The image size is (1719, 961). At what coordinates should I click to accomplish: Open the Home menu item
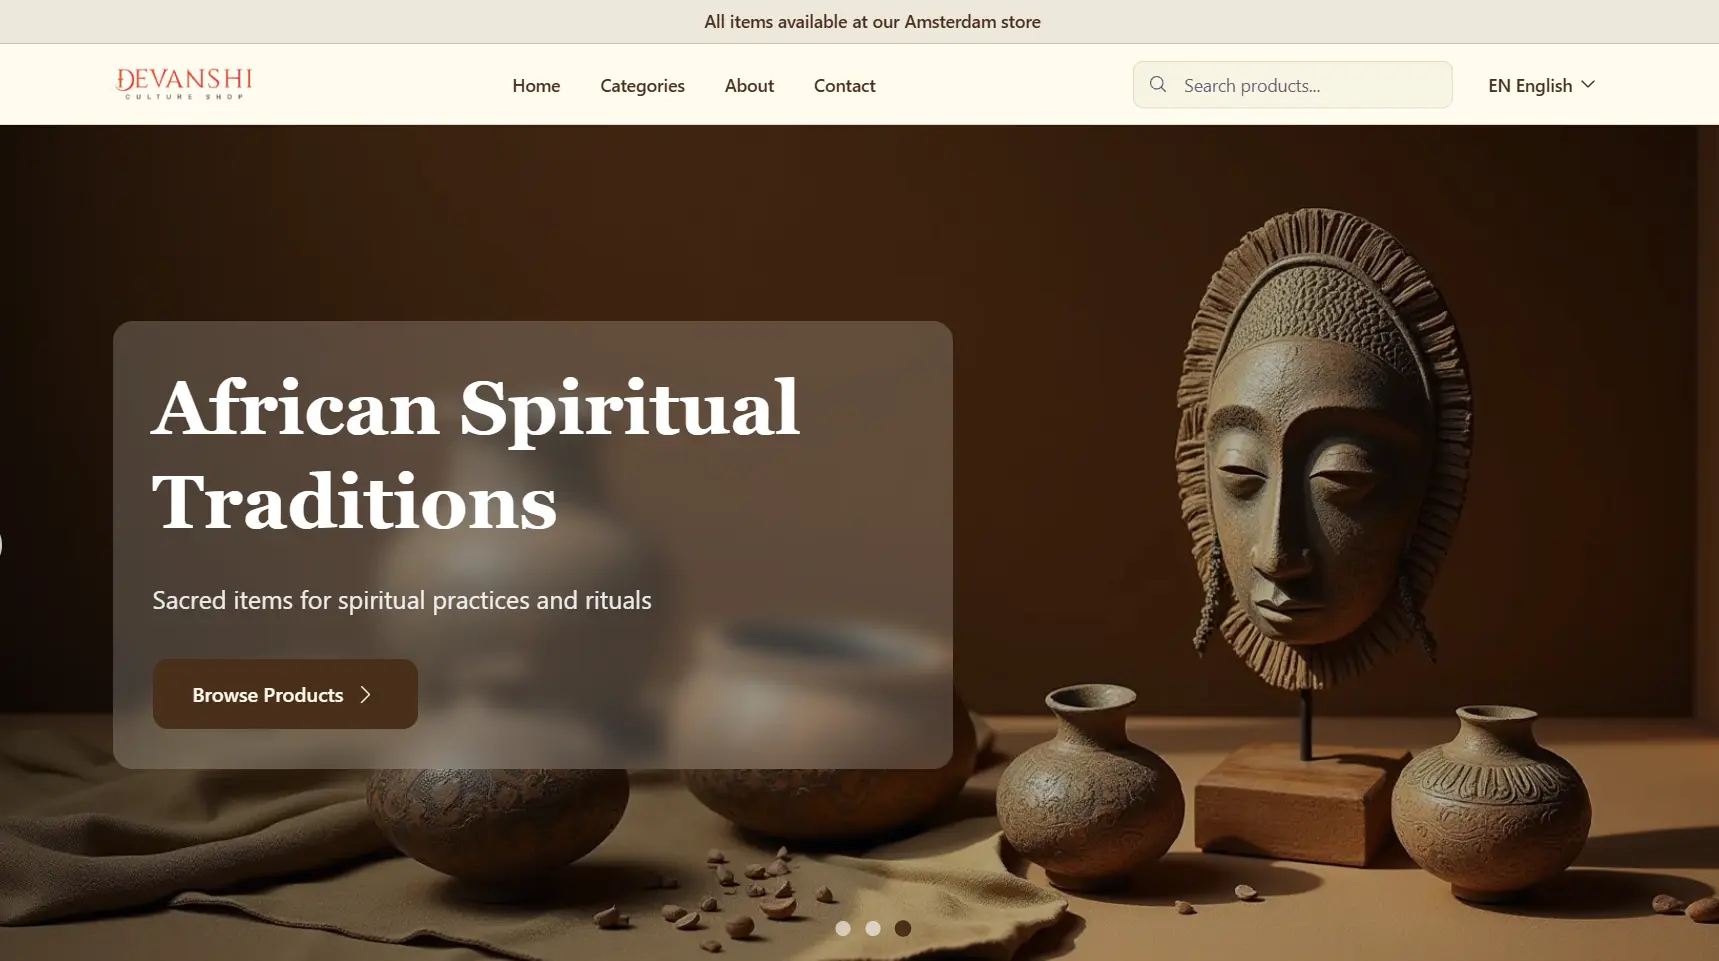click(536, 86)
